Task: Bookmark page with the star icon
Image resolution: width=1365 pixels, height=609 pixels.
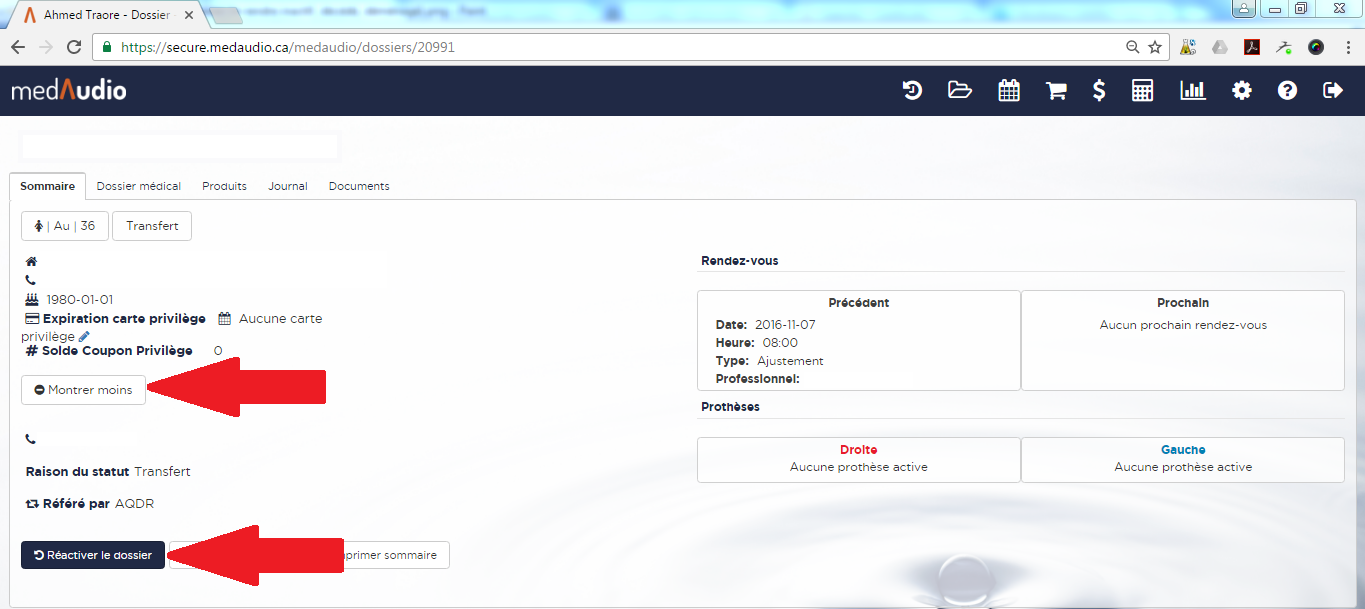Action: point(1155,47)
